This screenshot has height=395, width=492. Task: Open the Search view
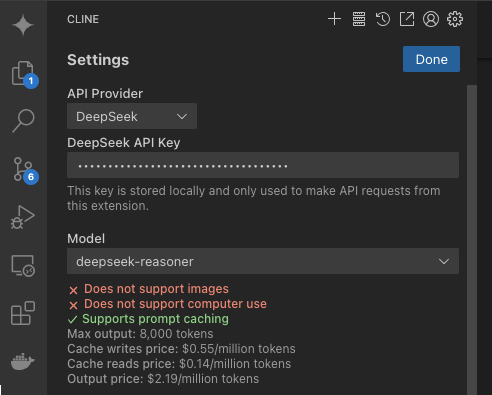tap(23, 120)
